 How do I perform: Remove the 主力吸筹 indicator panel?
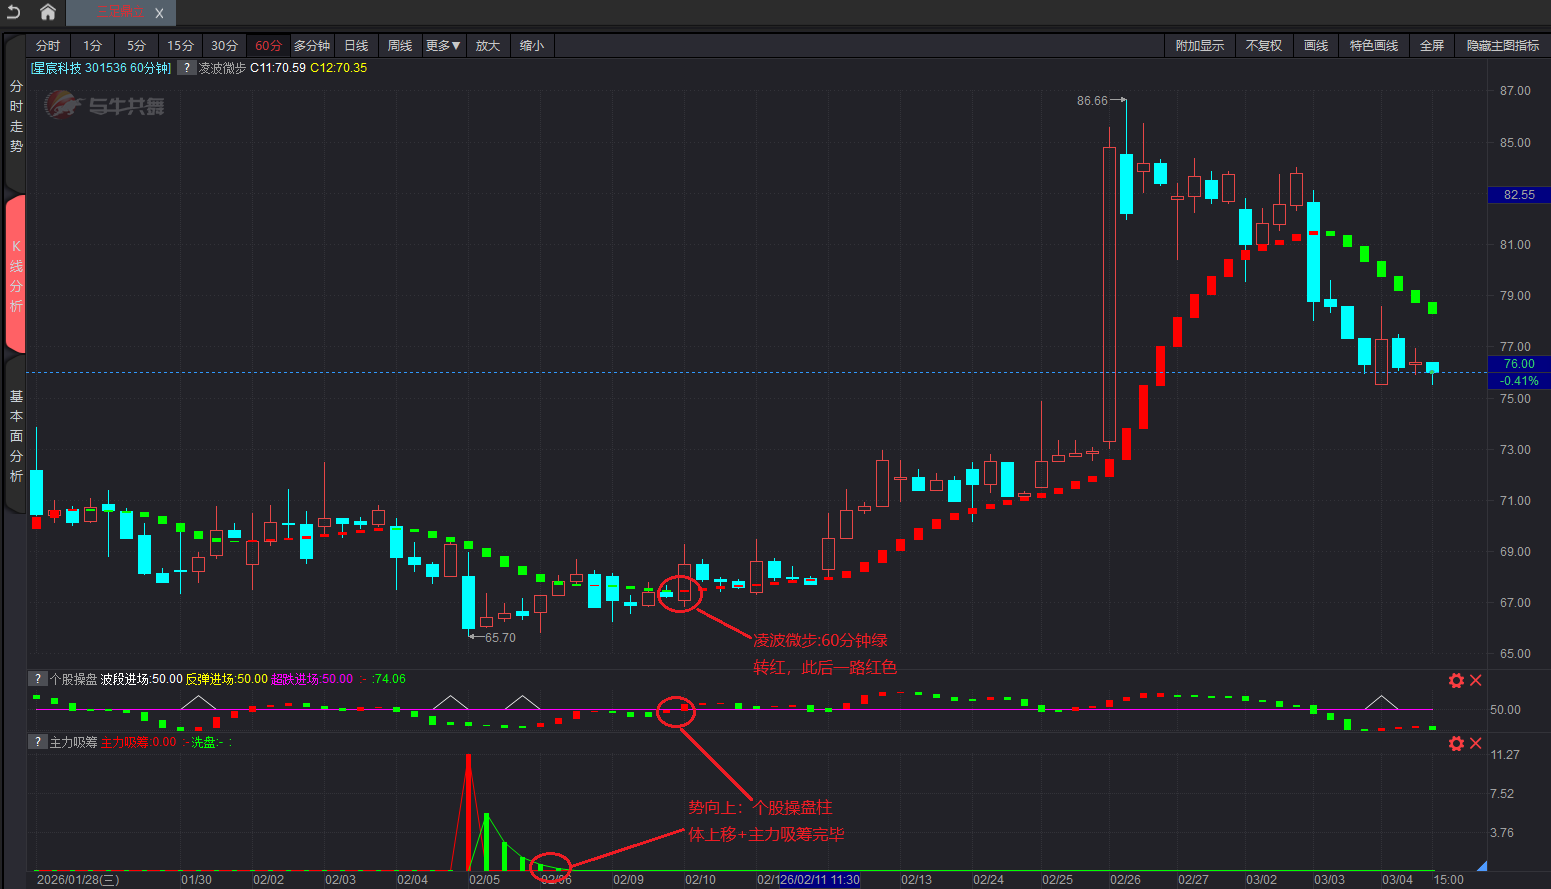[x=1476, y=743]
